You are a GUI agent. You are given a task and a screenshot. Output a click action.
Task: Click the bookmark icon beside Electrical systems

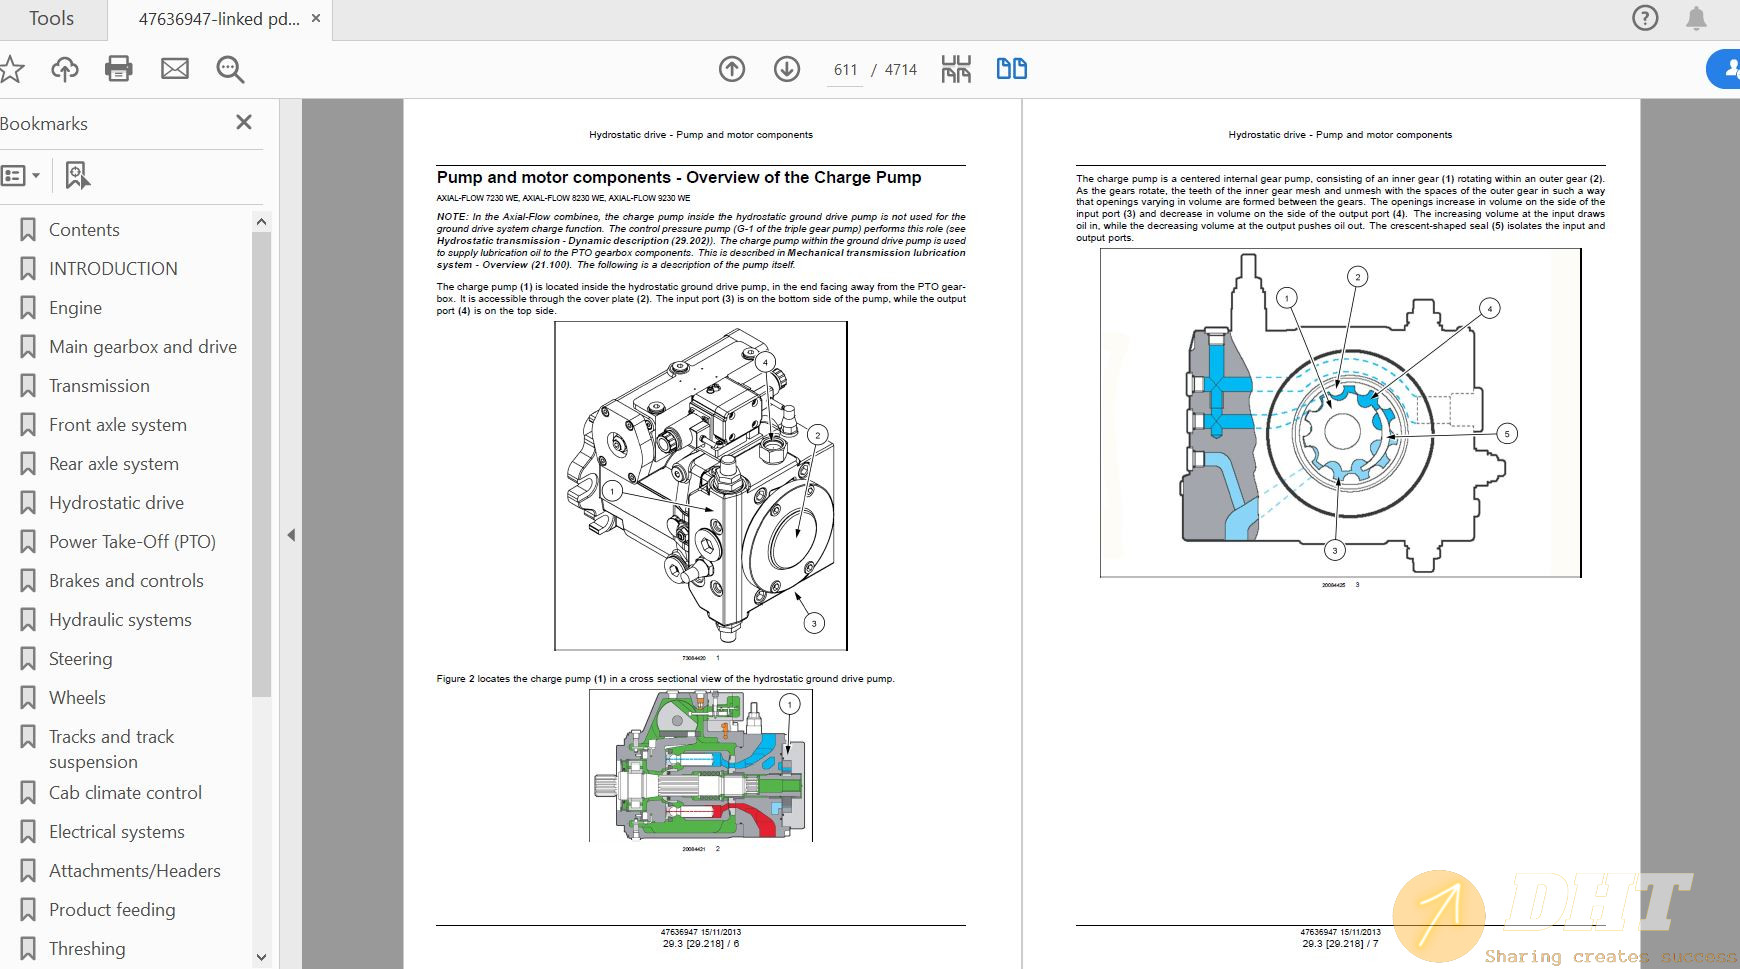tap(28, 832)
